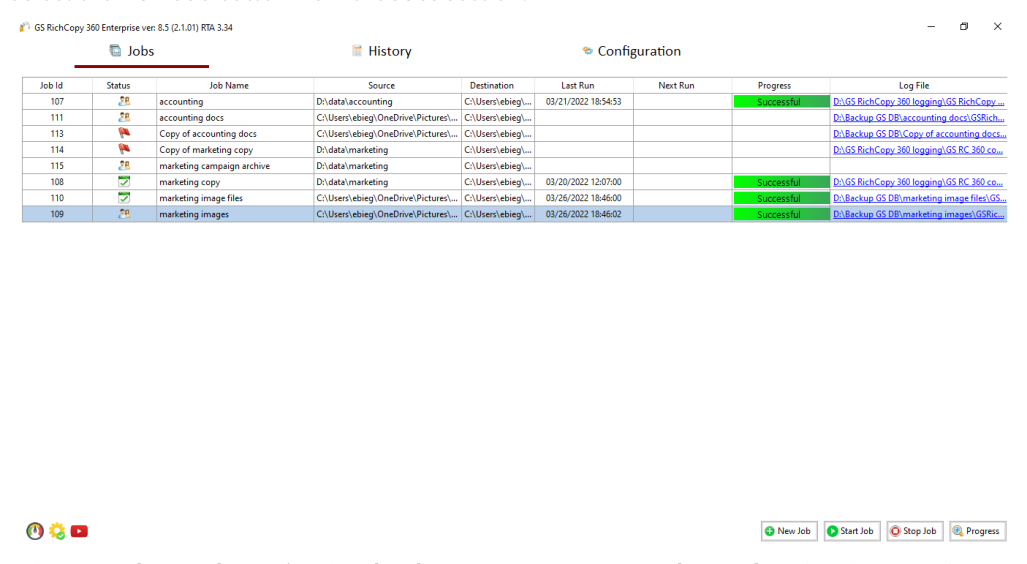1027x564 pixels.
Task: Click the Last Run column header
Action: pos(584,85)
